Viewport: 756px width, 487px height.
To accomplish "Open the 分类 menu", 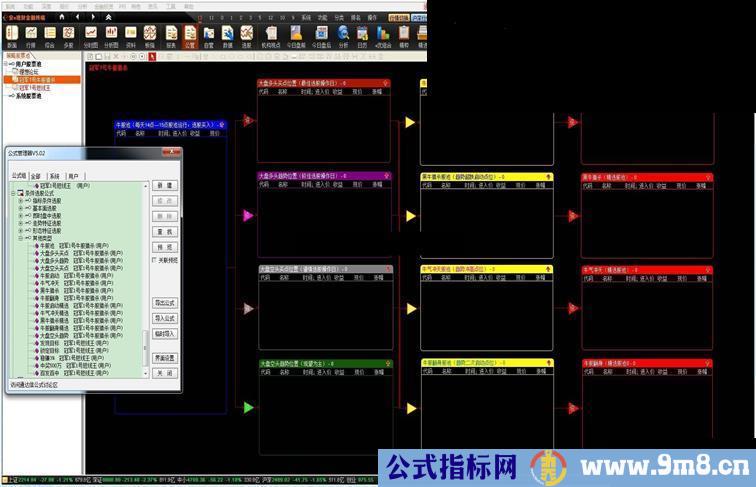I will point(339,17).
